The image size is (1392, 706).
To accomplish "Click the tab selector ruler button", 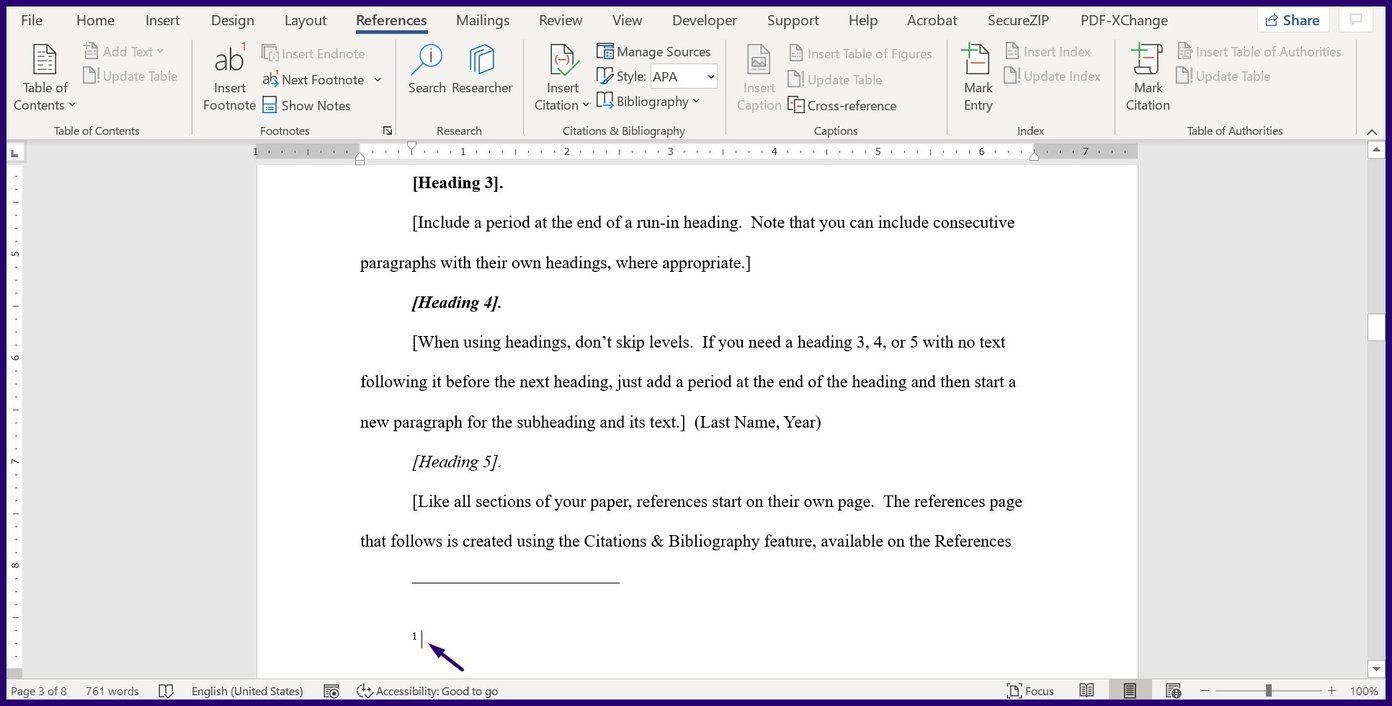I will point(15,153).
